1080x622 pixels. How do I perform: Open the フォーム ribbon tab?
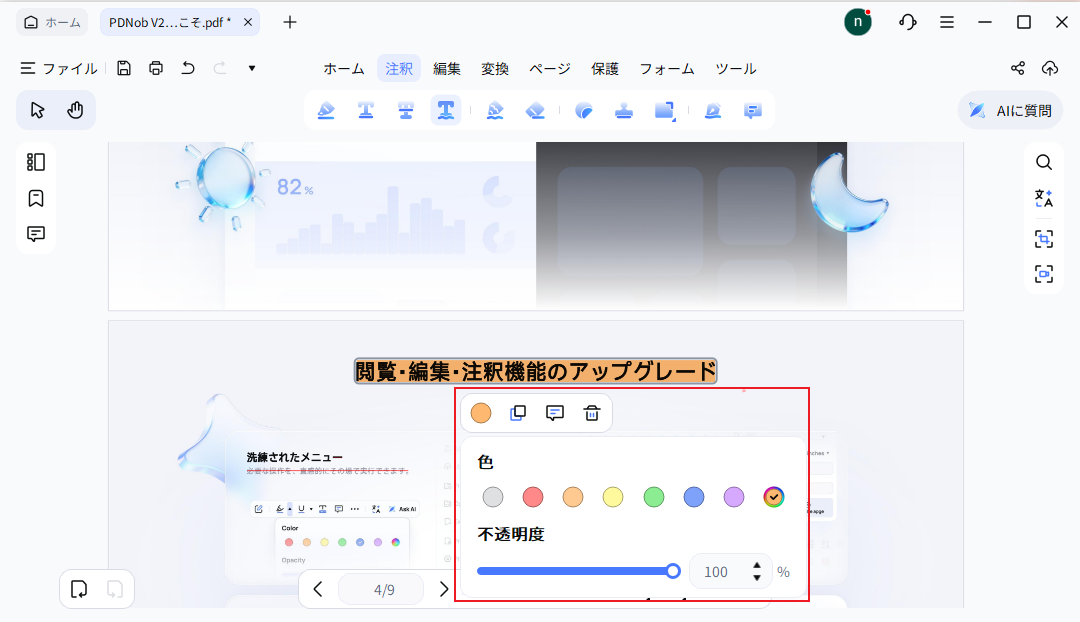(x=666, y=68)
